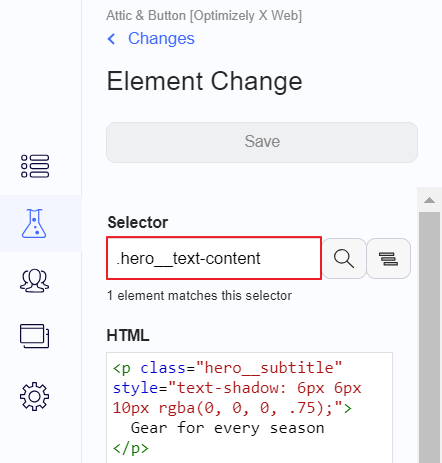Click the vertical scrollbar thumb
This screenshot has width=442, height=463.
click(429, 337)
